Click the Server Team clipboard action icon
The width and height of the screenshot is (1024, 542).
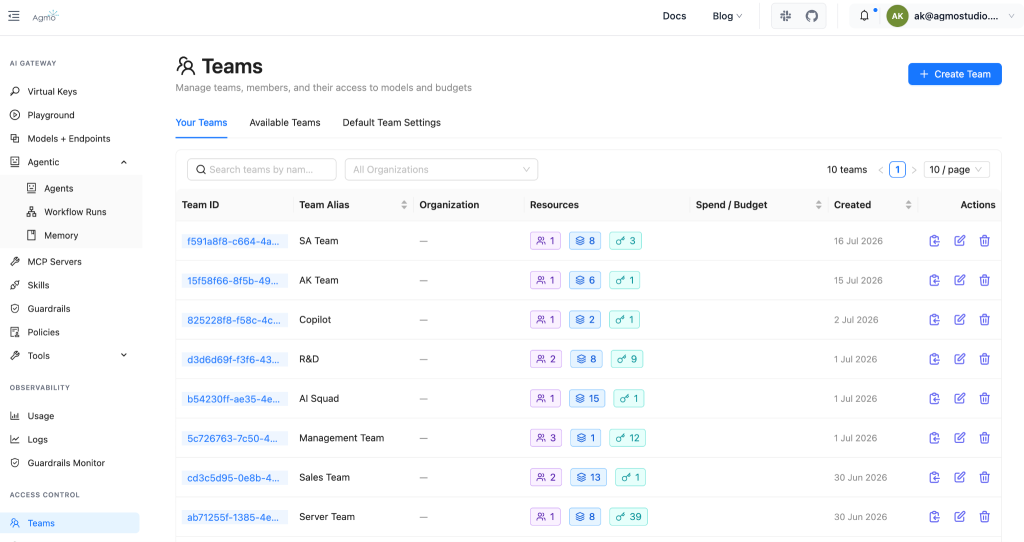point(935,517)
